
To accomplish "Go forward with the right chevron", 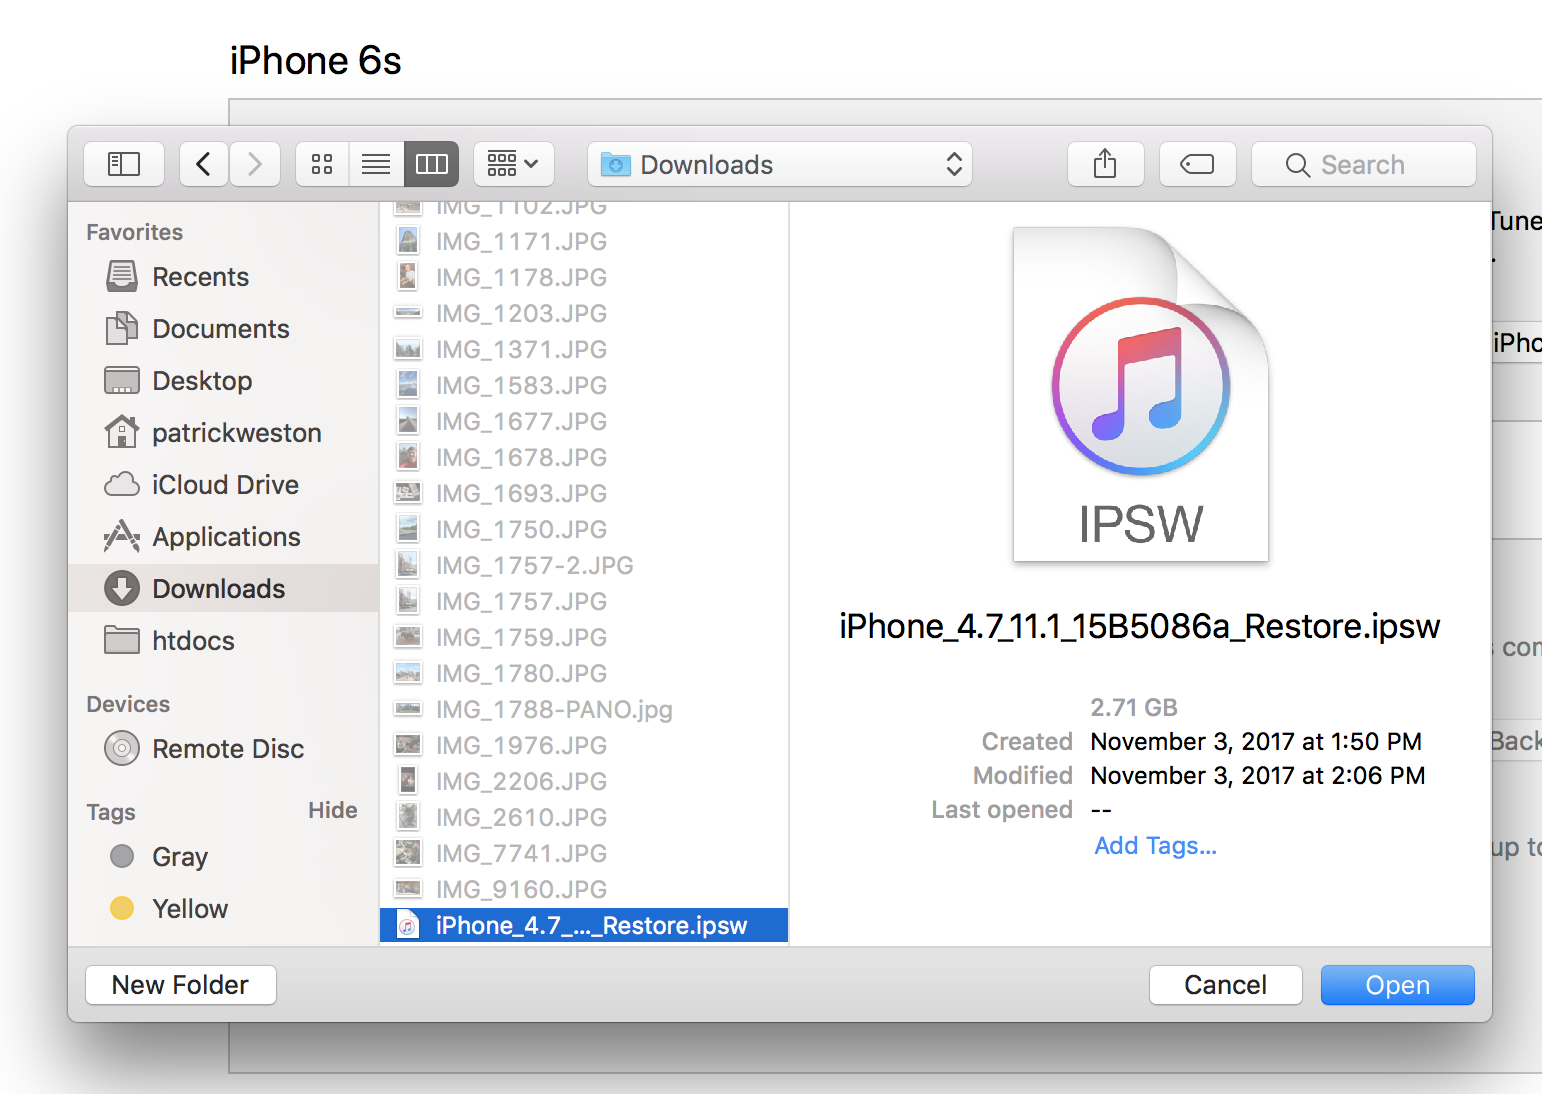I will click(x=255, y=164).
